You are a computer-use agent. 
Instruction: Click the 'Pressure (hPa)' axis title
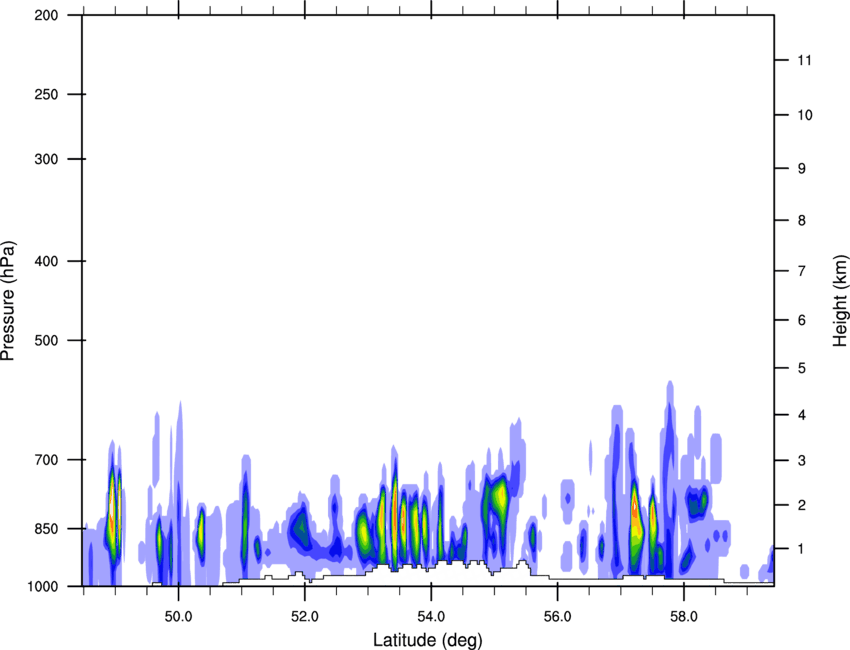tap(8, 300)
